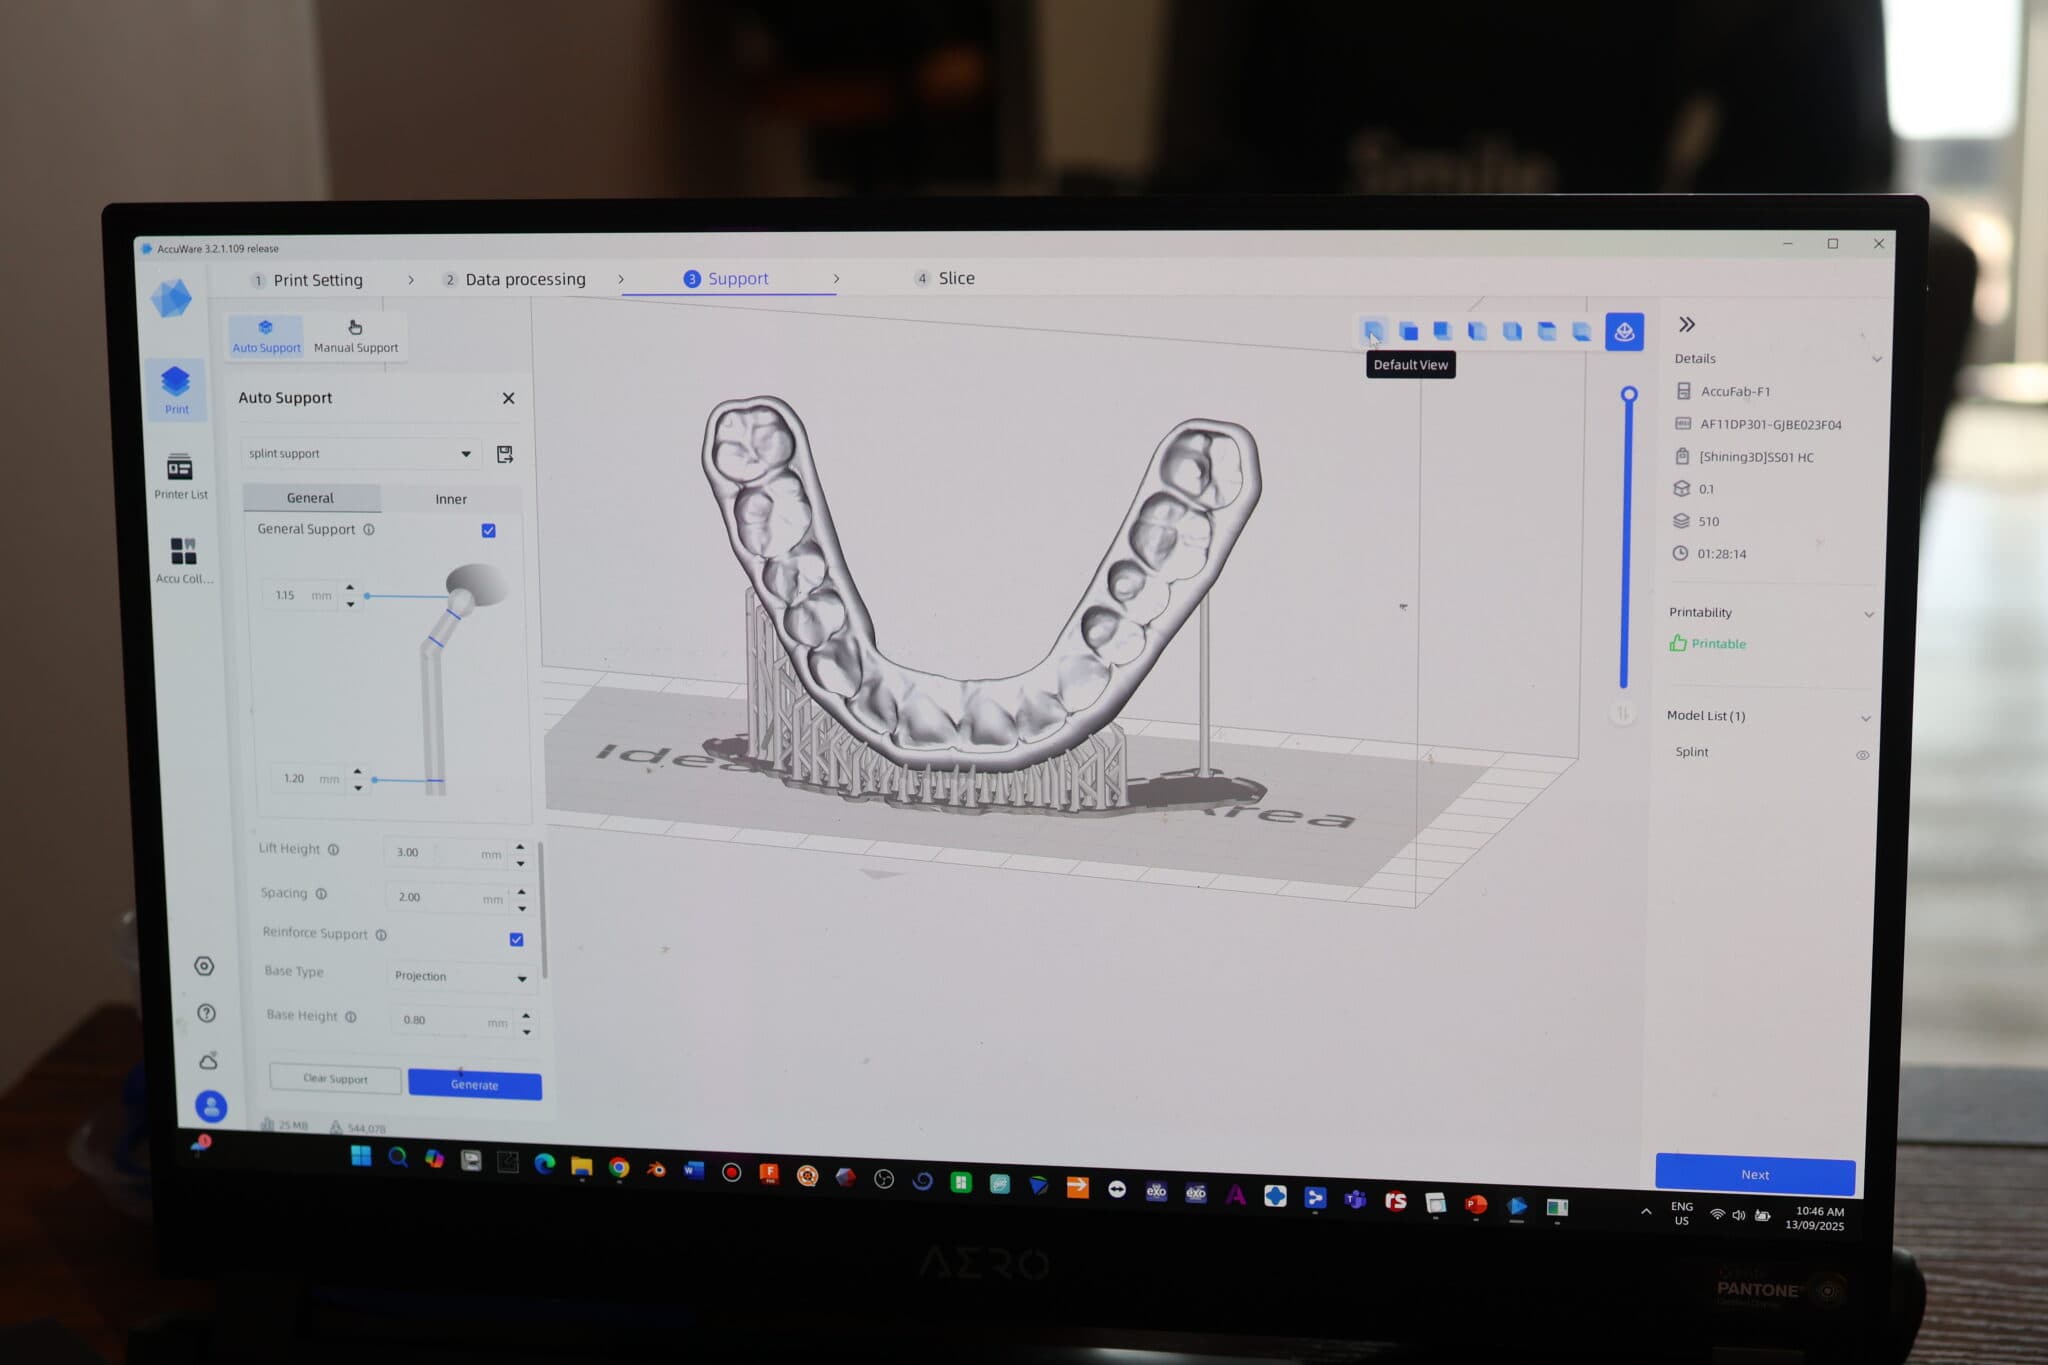
Task: Open the Base Type Projection dropdown
Action: pos(460,977)
